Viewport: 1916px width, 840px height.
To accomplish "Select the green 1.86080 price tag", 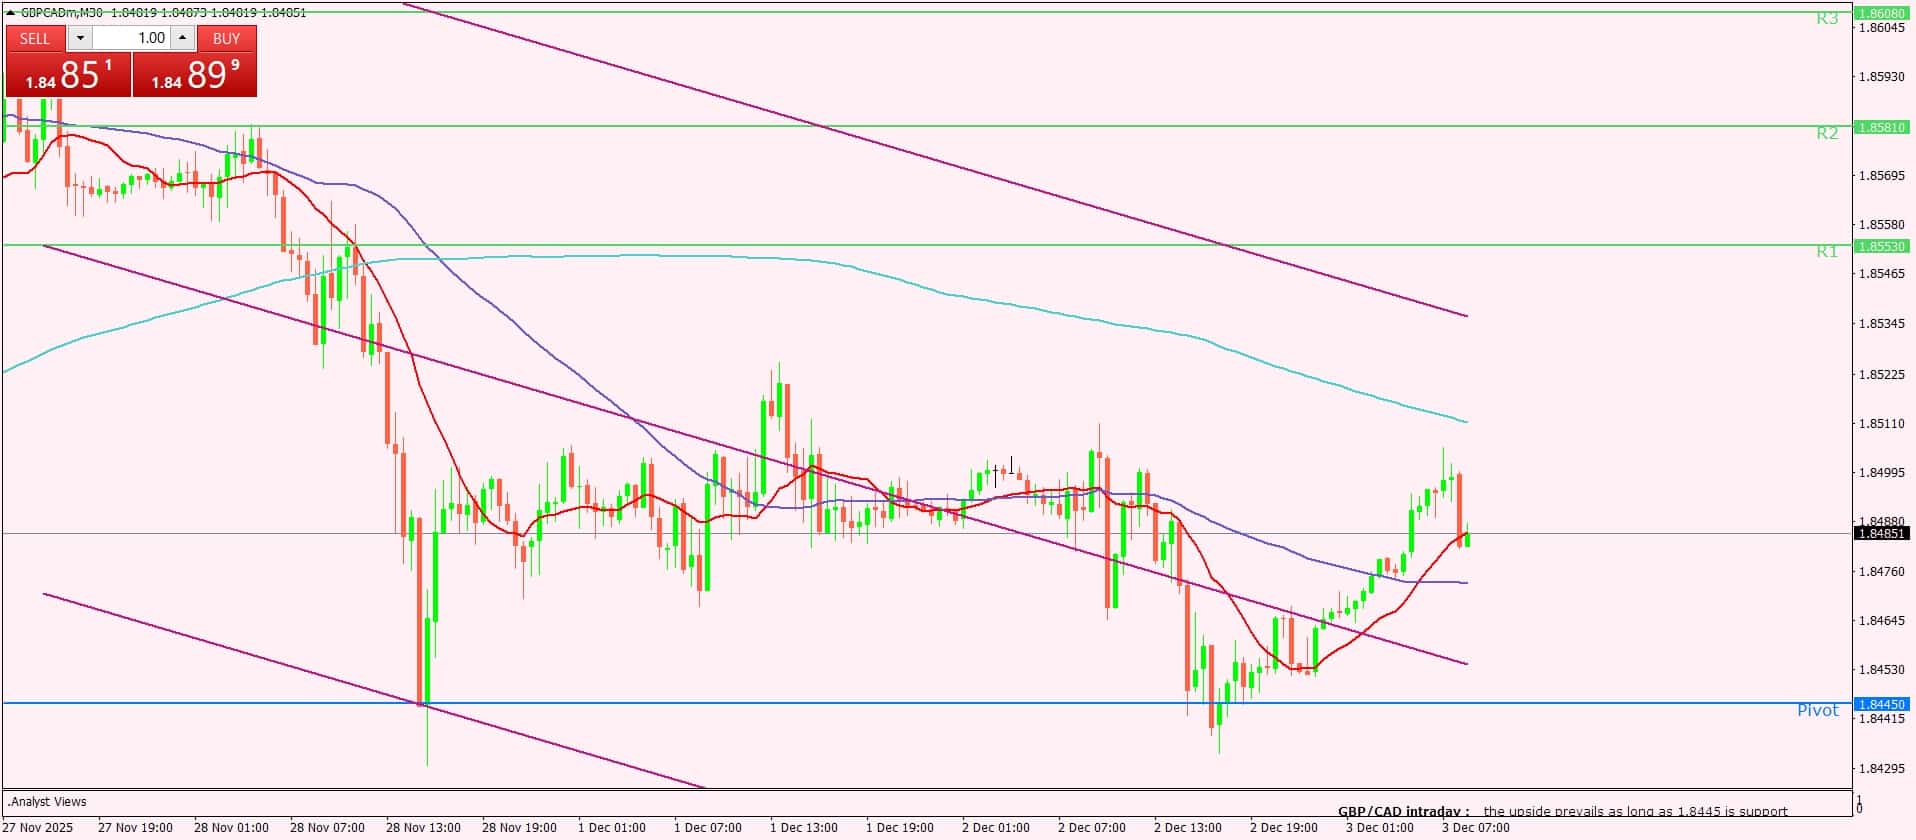I will tap(1882, 13).
